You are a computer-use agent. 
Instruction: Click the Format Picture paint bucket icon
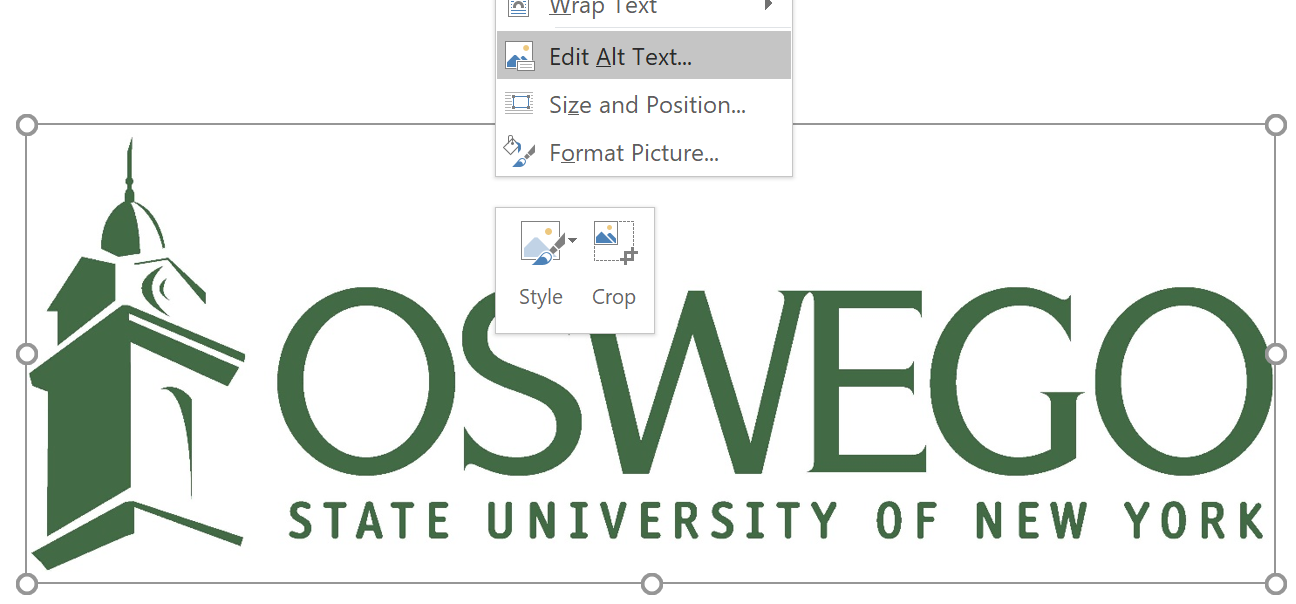click(x=519, y=152)
